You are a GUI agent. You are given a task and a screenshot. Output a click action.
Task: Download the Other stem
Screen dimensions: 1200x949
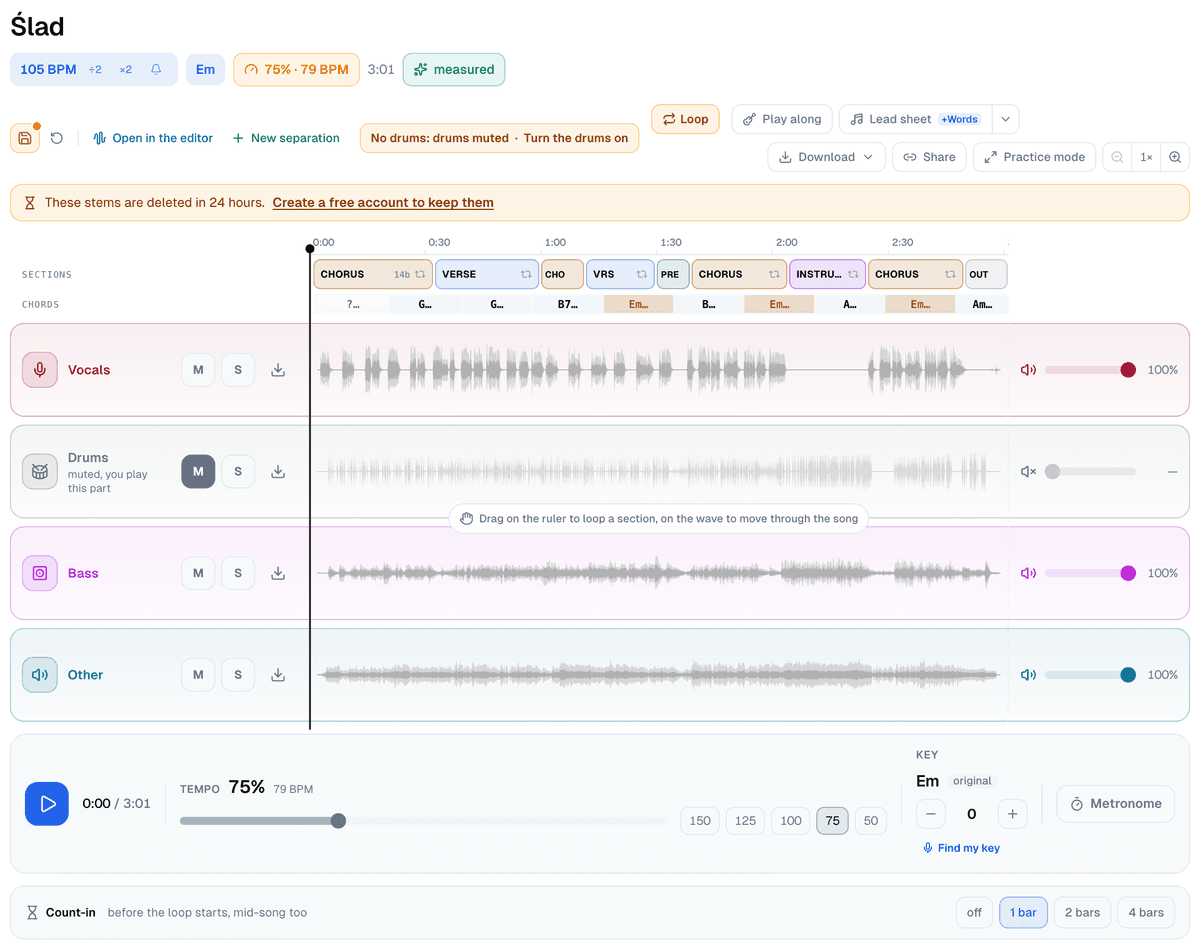pyautogui.click(x=278, y=675)
